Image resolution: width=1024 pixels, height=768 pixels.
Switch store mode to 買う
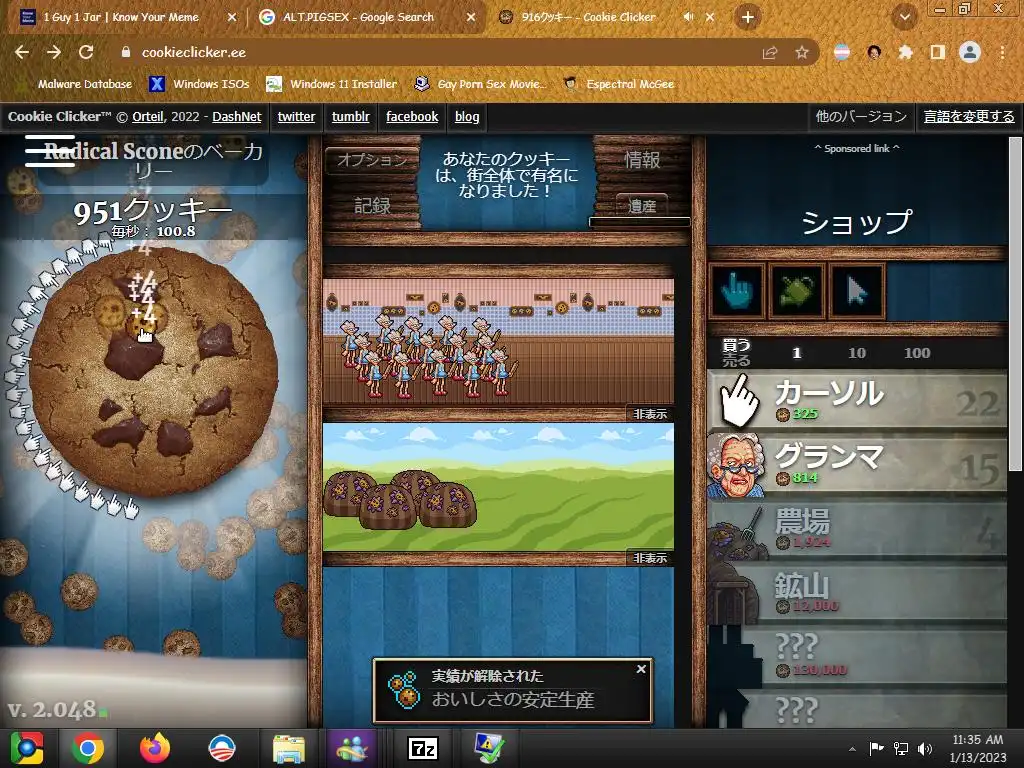click(x=736, y=345)
